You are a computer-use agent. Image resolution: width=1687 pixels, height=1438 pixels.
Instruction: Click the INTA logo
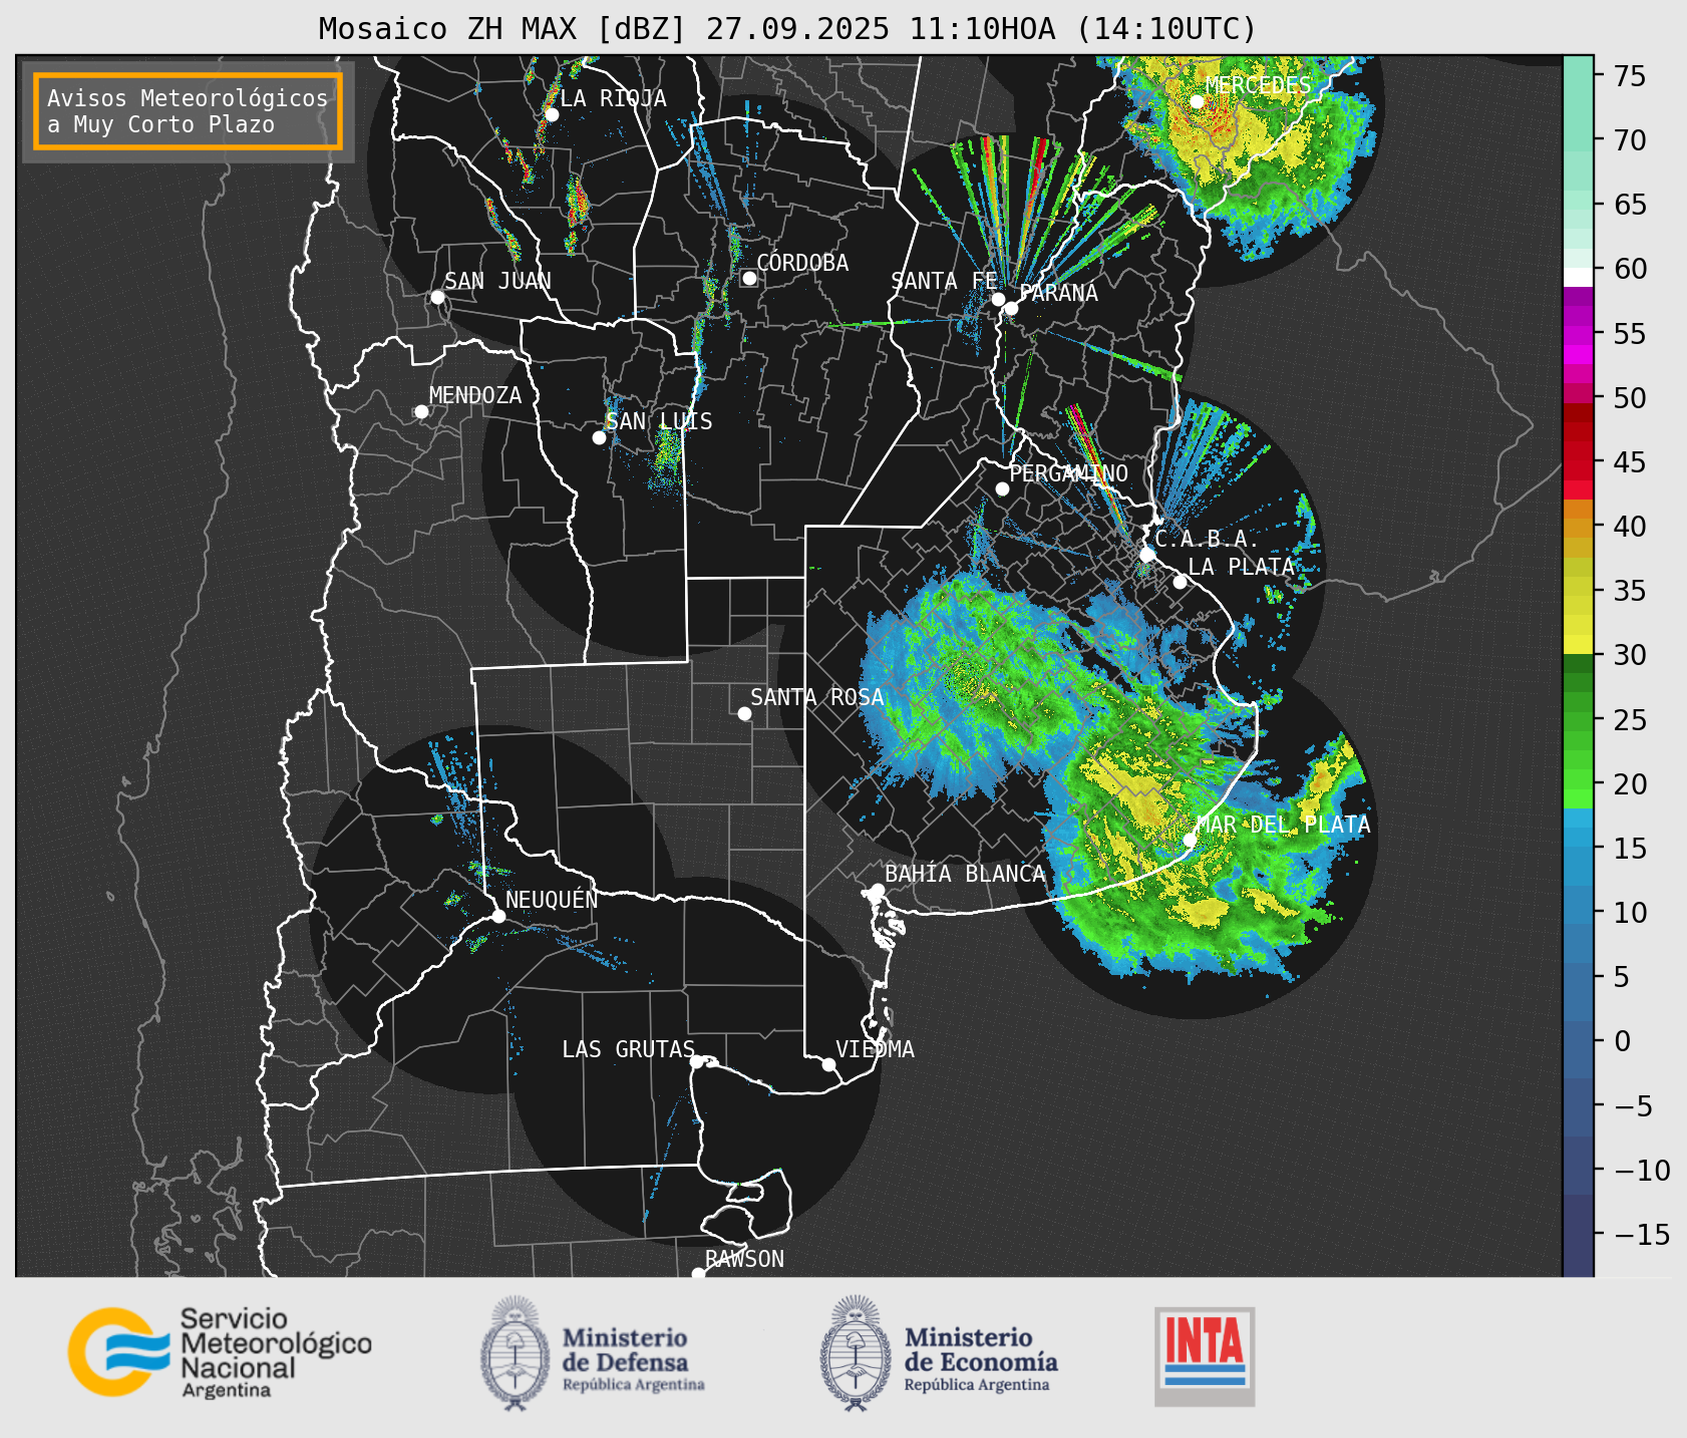coord(1205,1356)
